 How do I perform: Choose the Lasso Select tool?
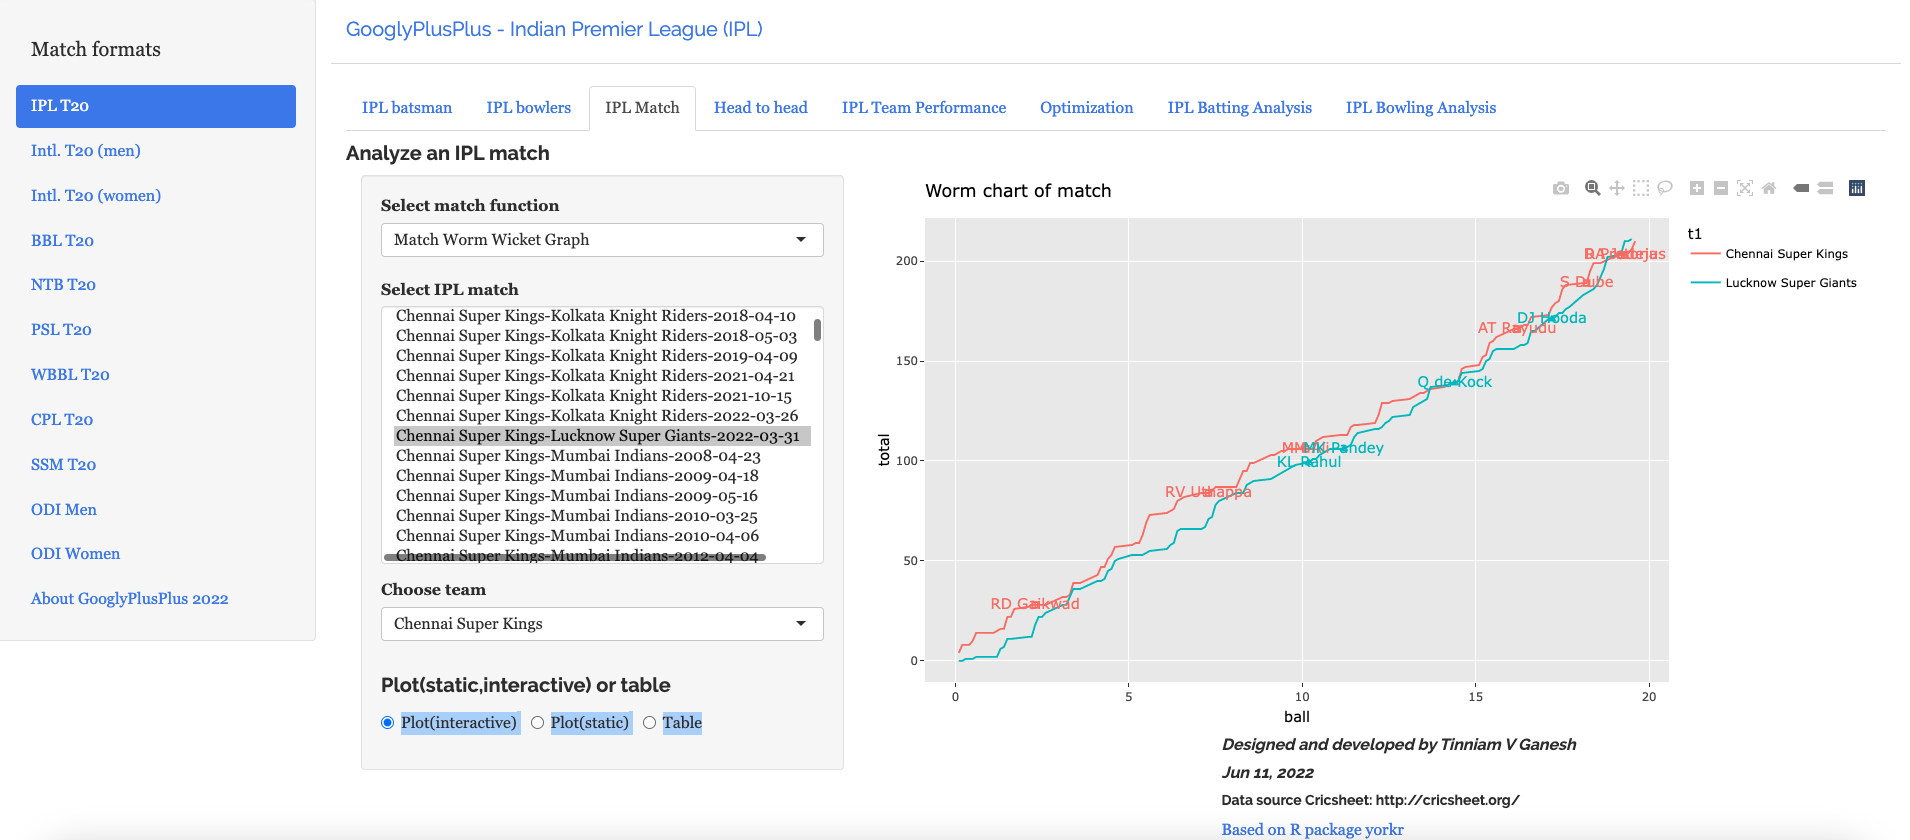point(1665,188)
